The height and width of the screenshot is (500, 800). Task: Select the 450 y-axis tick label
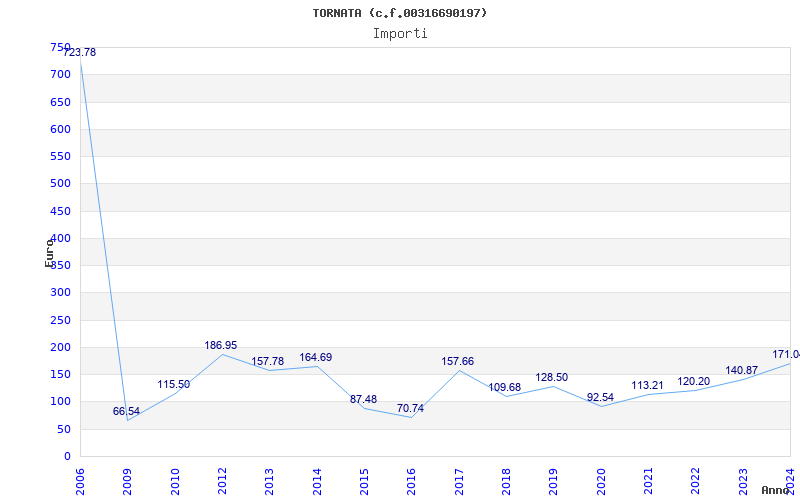coord(60,211)
